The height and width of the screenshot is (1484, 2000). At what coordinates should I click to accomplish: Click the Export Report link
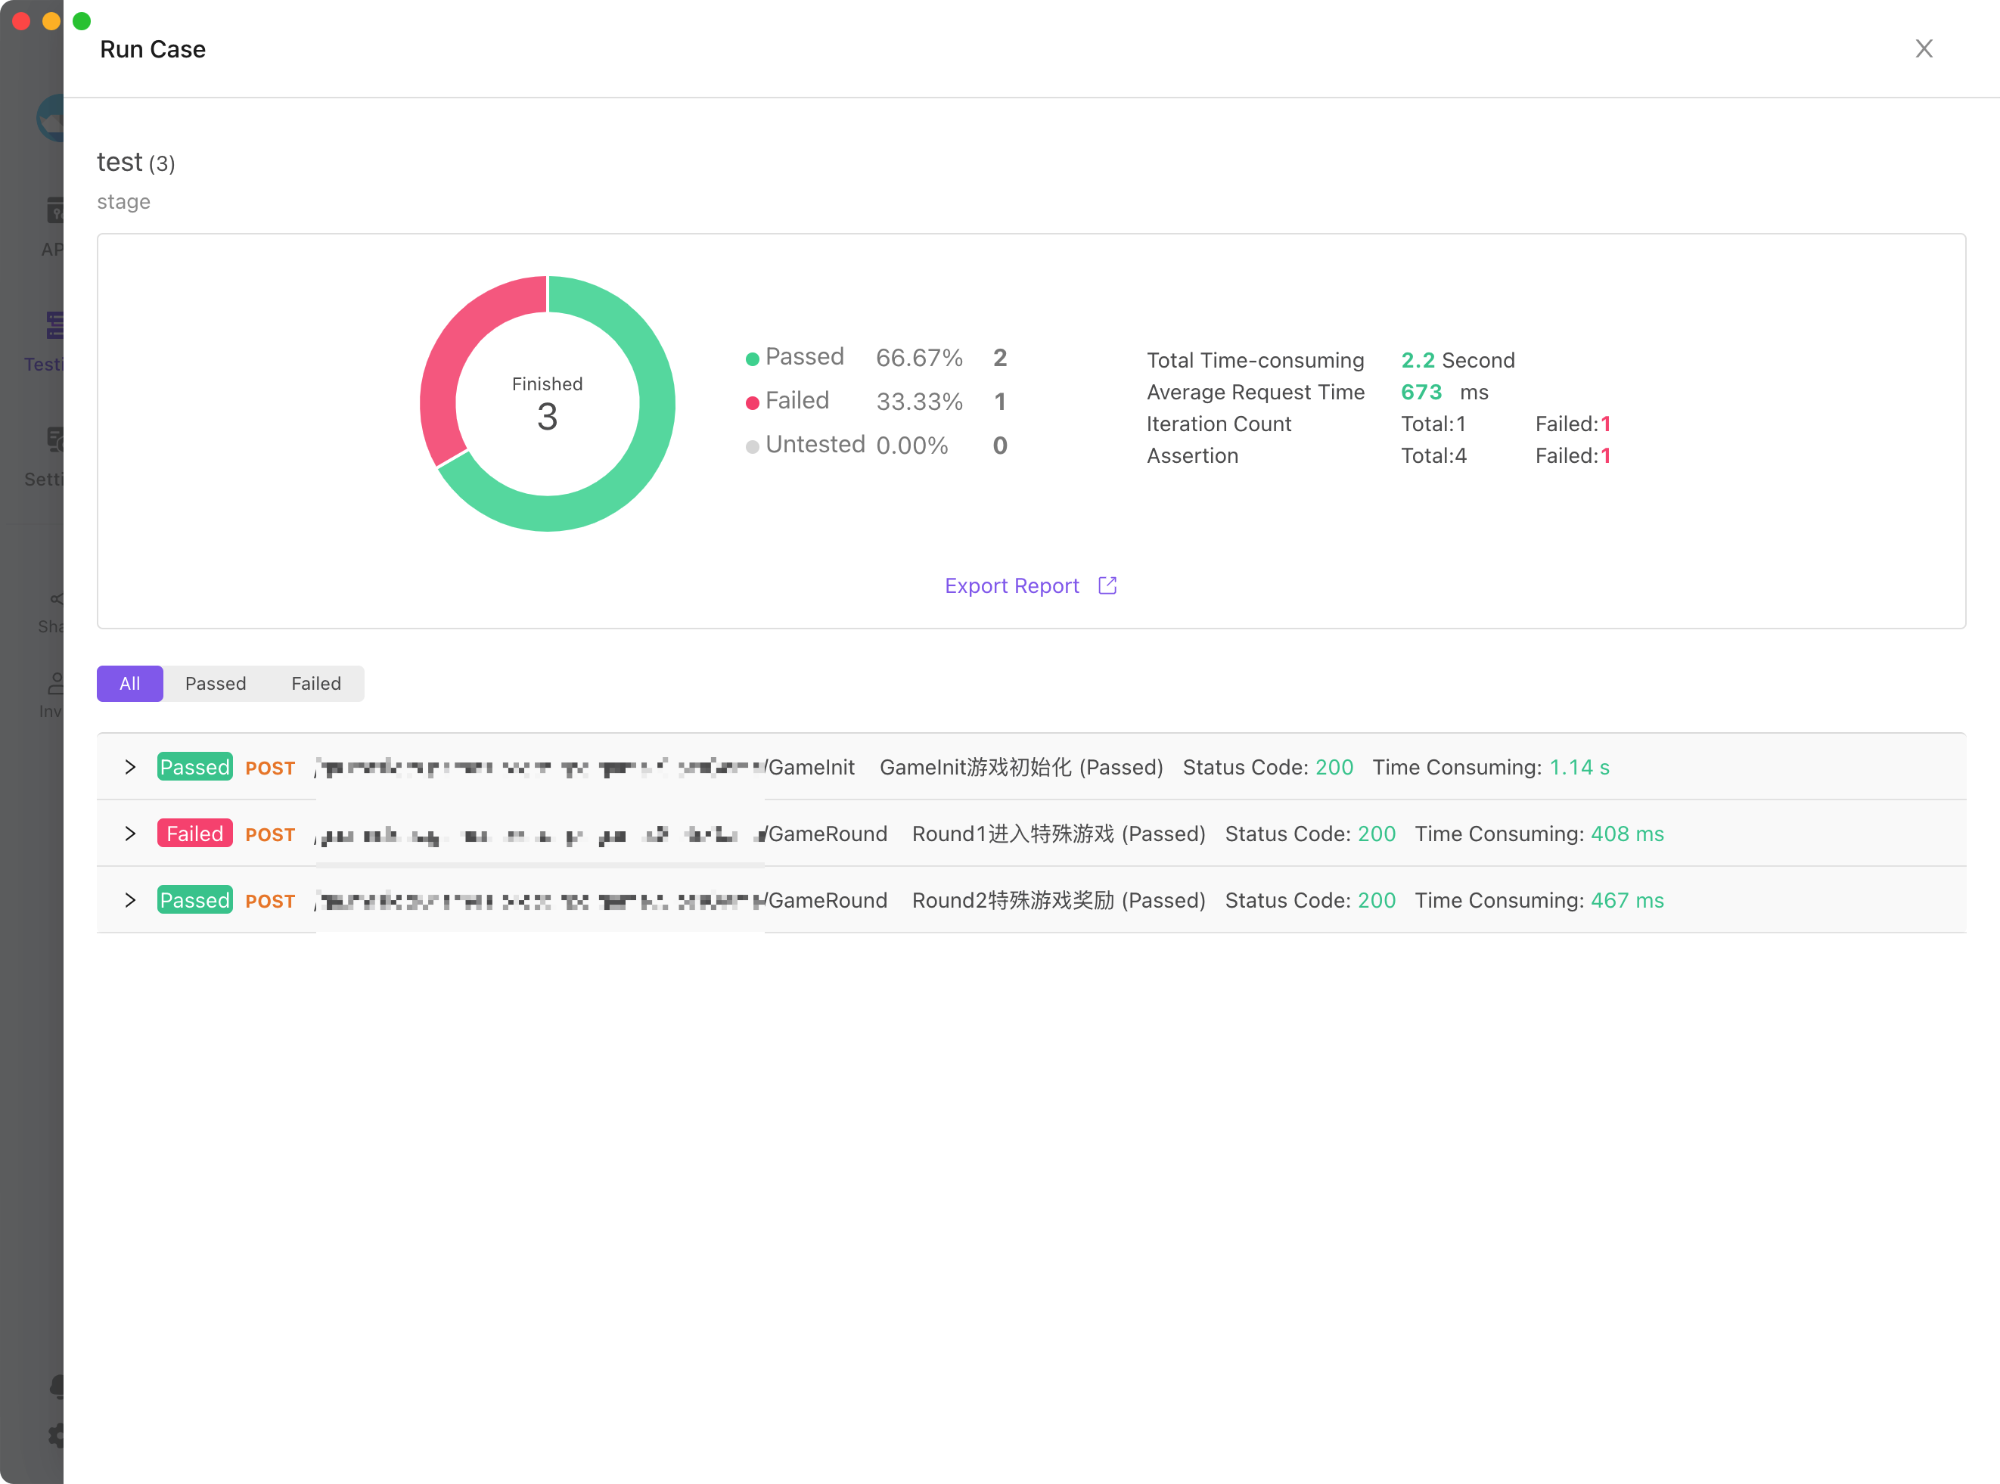coord(1012,586)
